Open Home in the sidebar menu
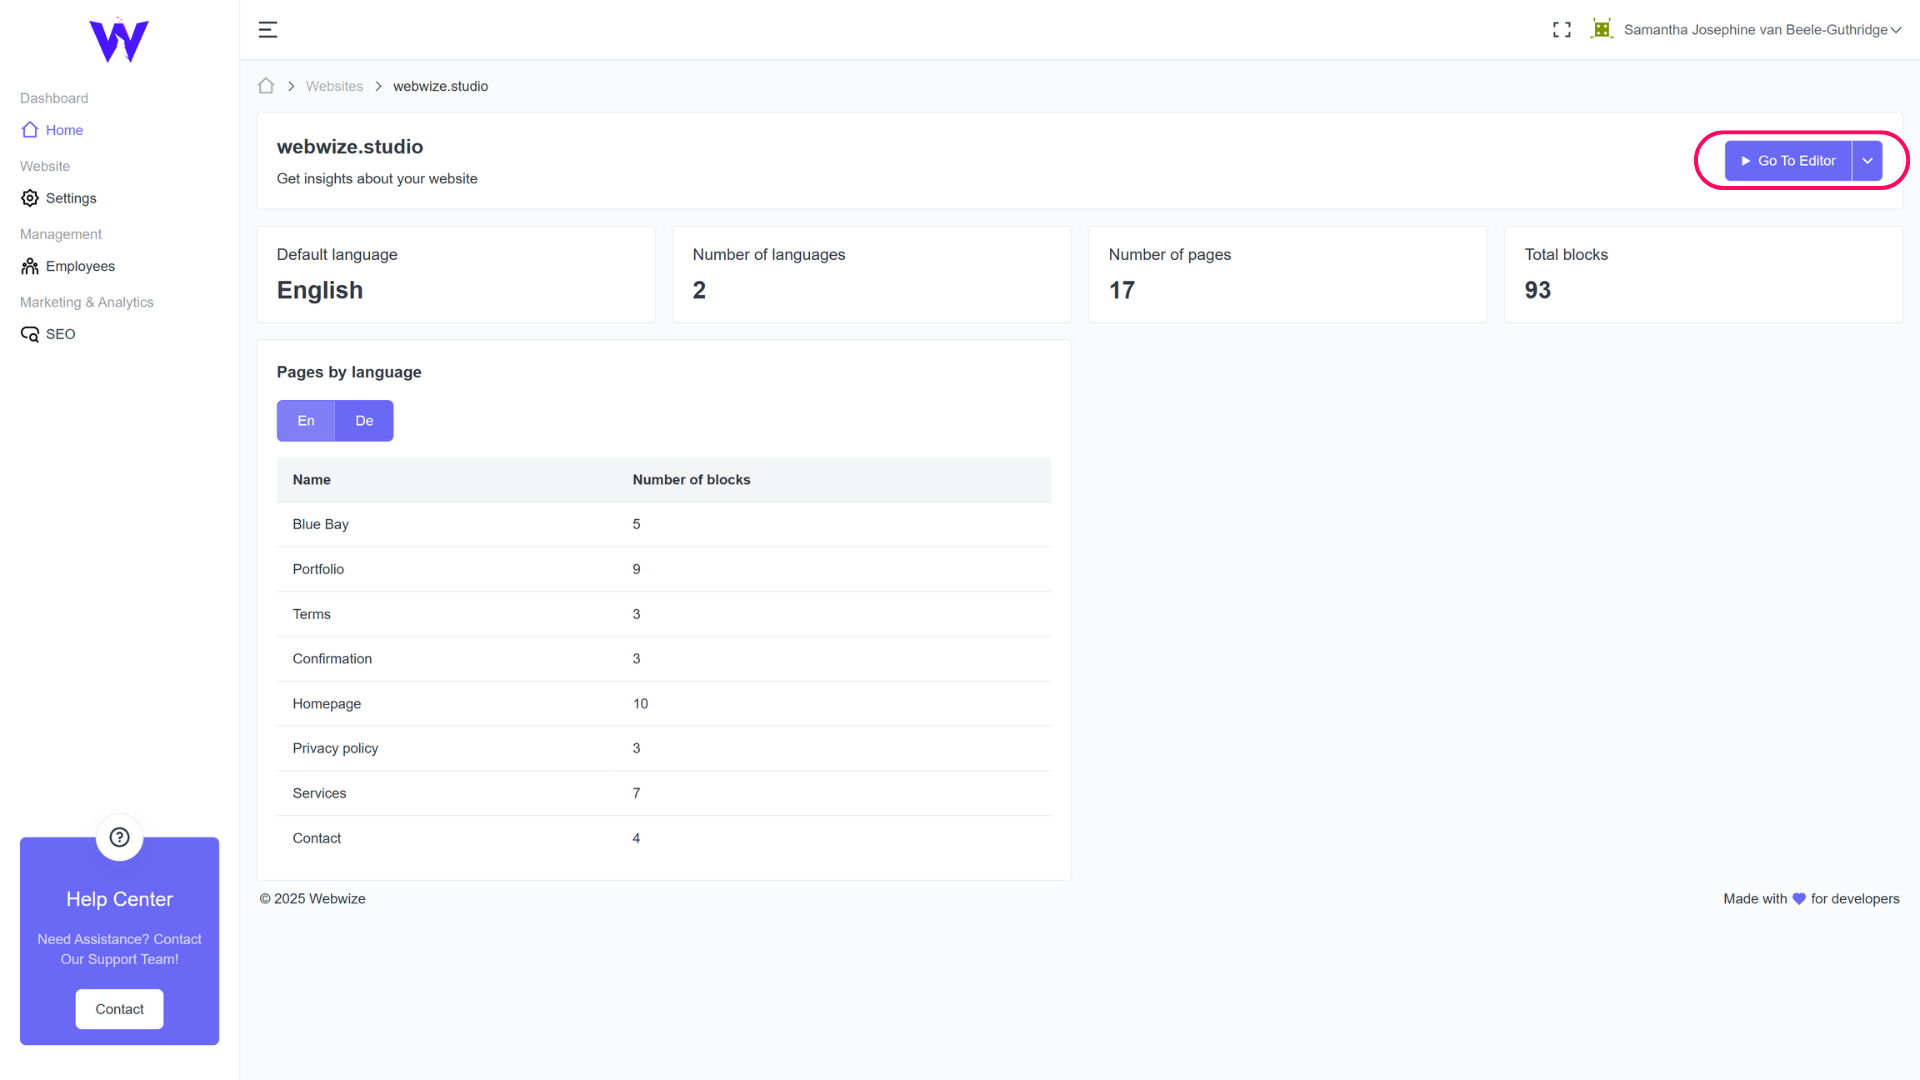 click(64, 130)
